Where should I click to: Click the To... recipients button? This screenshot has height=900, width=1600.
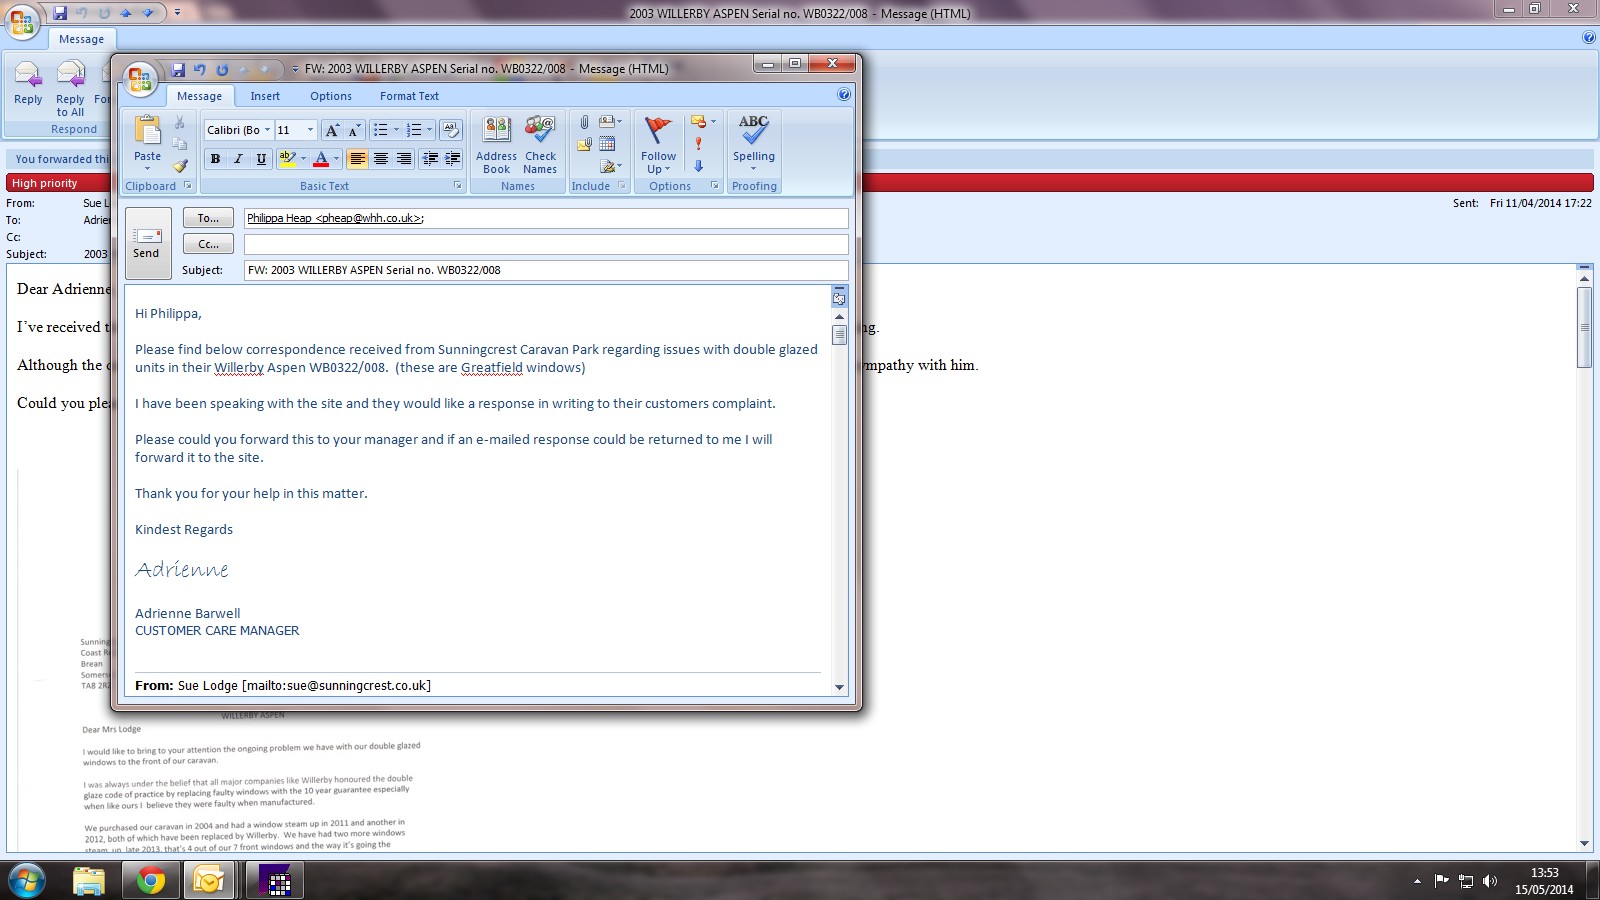(x=208, y=218)
